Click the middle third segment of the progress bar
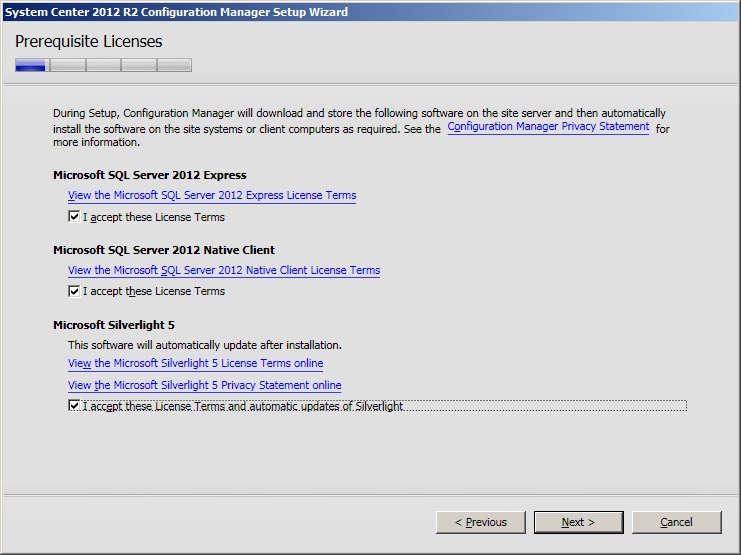This screenshot has width=741, height=555. [x=103, y=66]
